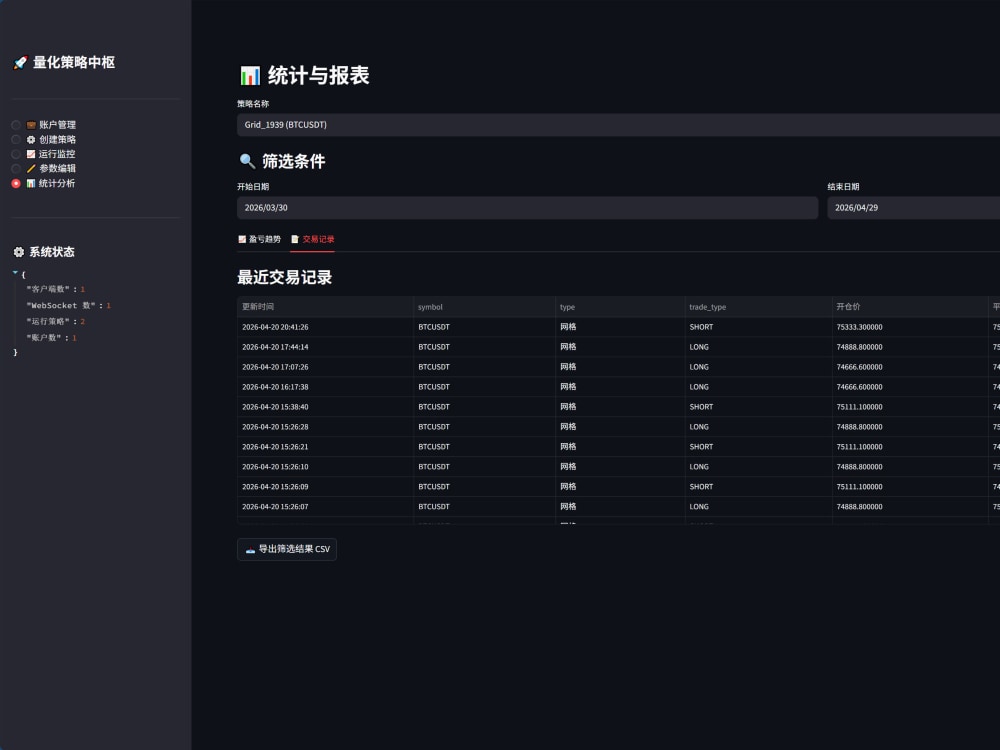This screenshot has width=1000, height=750.
Task: Open the 结束日期 date field 2026/04/29
Action: 913,208
